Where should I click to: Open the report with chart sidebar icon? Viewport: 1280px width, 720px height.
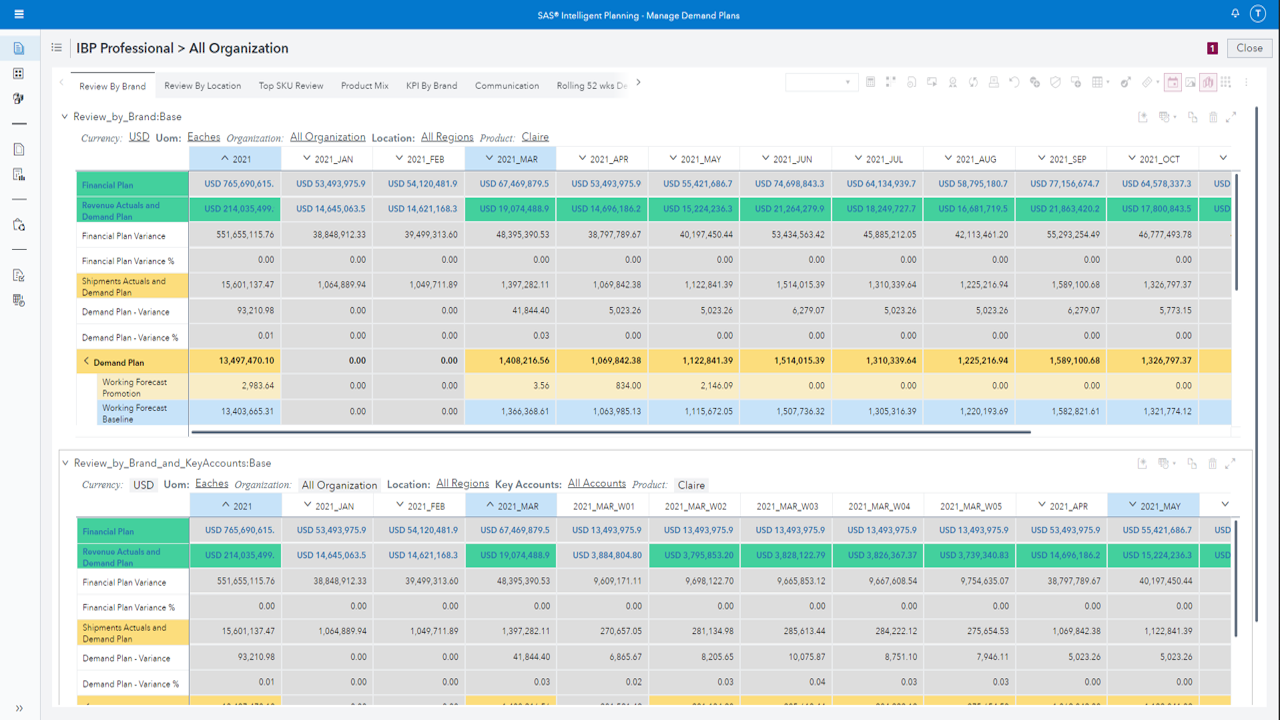(x=19, y=174)
